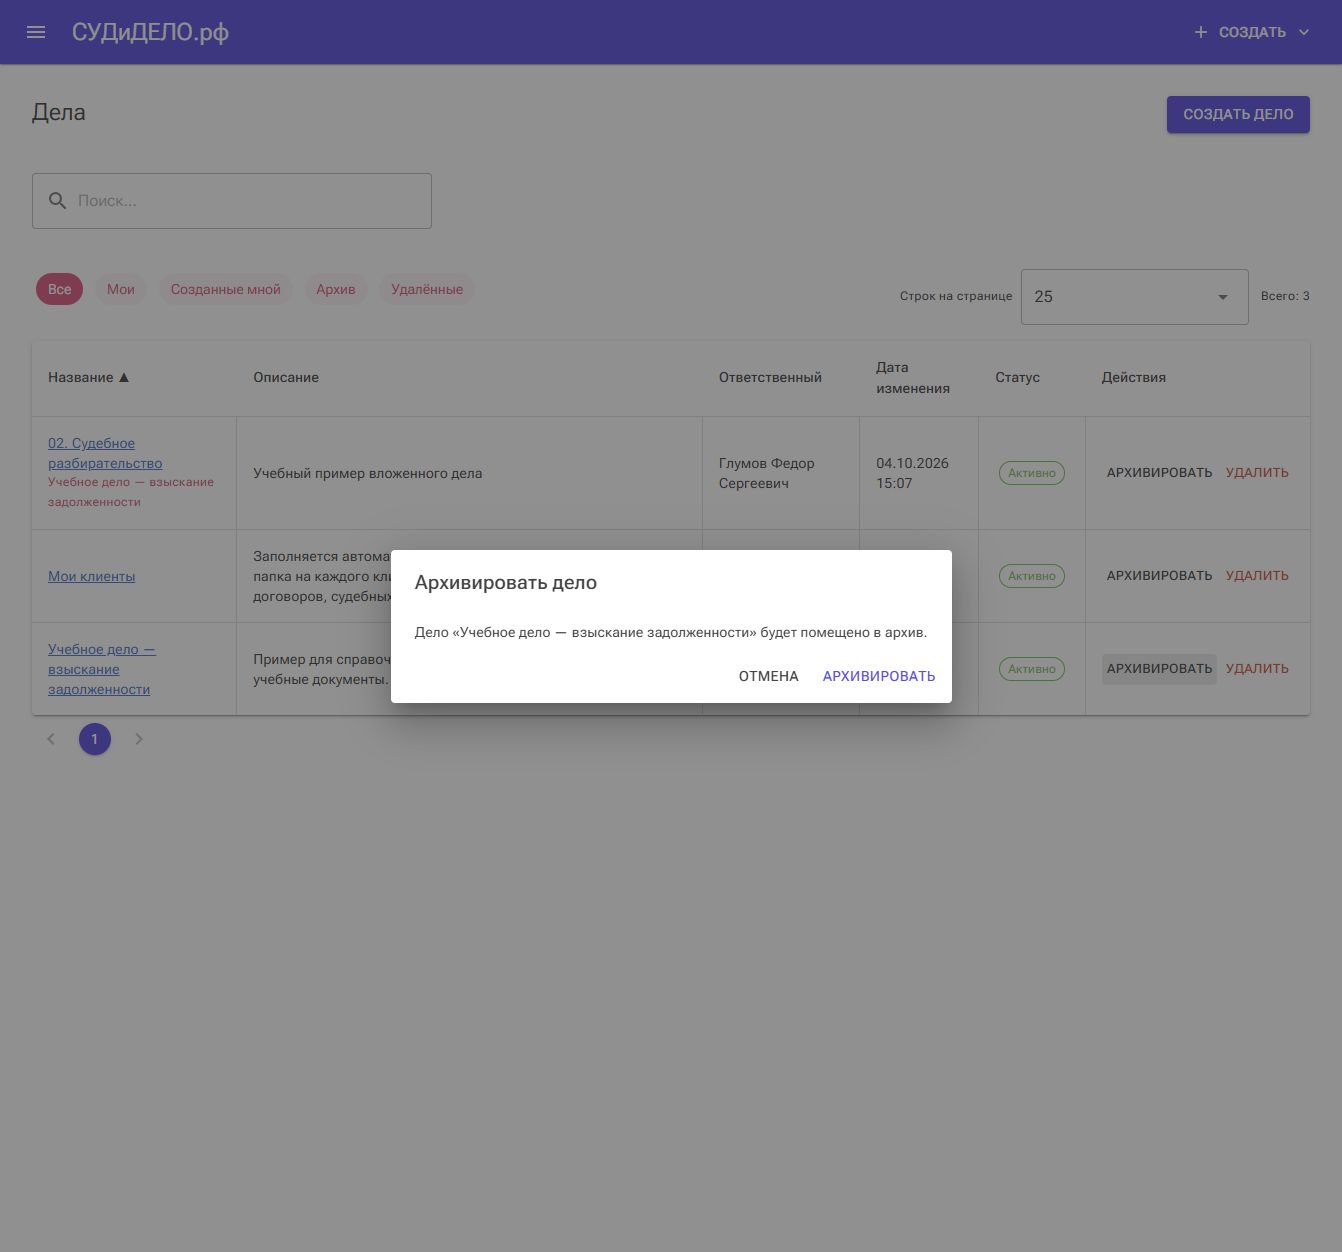1342x1252 pixels.
Task: Delete the Мои клиенты case row
Action: click(1257, 576)
